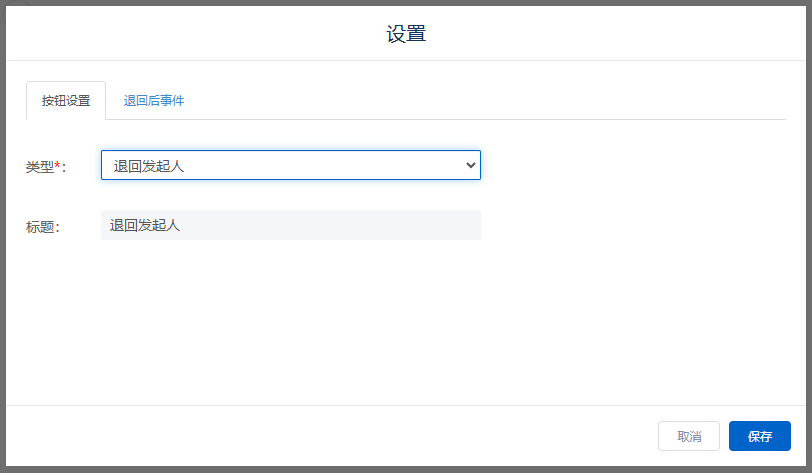Screen dimensions: 812x473
Task: Expand the 类型 dropdown chevron arrow
Action: click(471, 166)
